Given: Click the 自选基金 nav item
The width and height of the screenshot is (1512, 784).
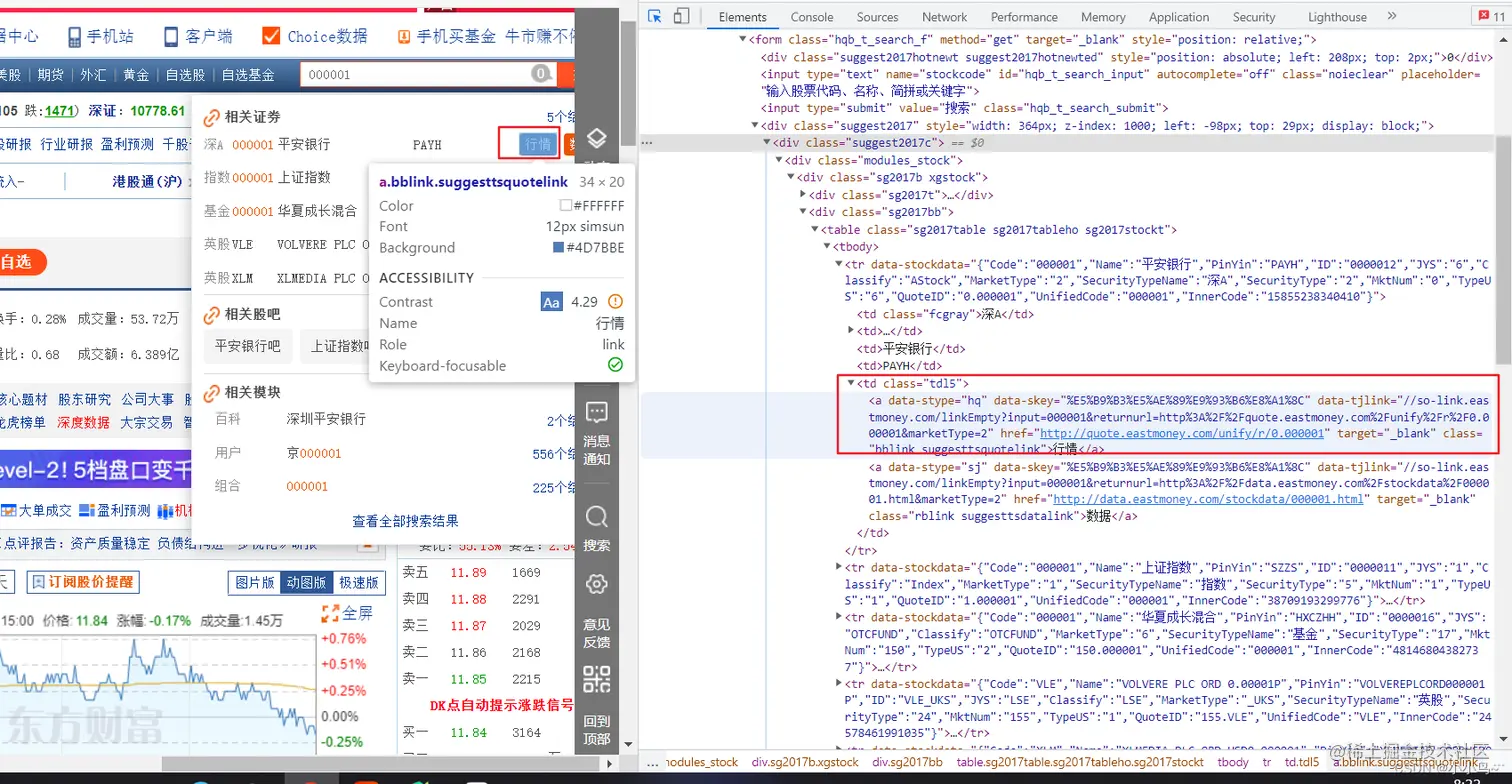Looking at the screenshot, I should [x=248, y=75].
